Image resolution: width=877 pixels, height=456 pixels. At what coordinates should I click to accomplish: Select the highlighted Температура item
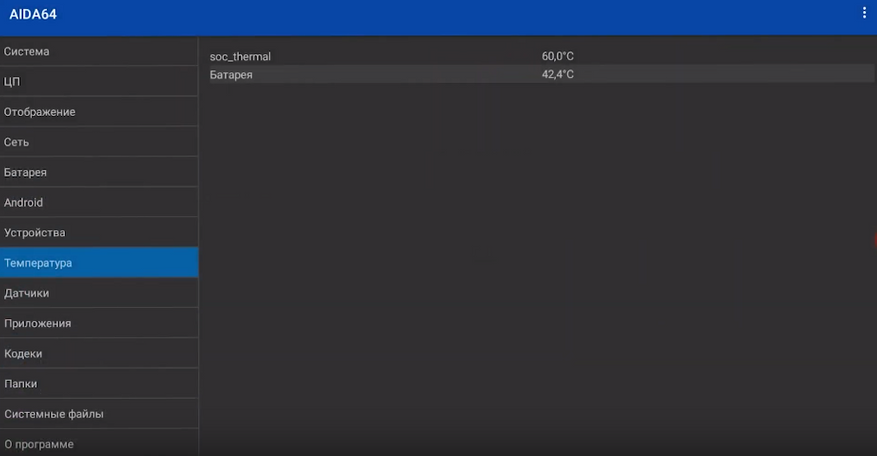click(x=99, y=262)
